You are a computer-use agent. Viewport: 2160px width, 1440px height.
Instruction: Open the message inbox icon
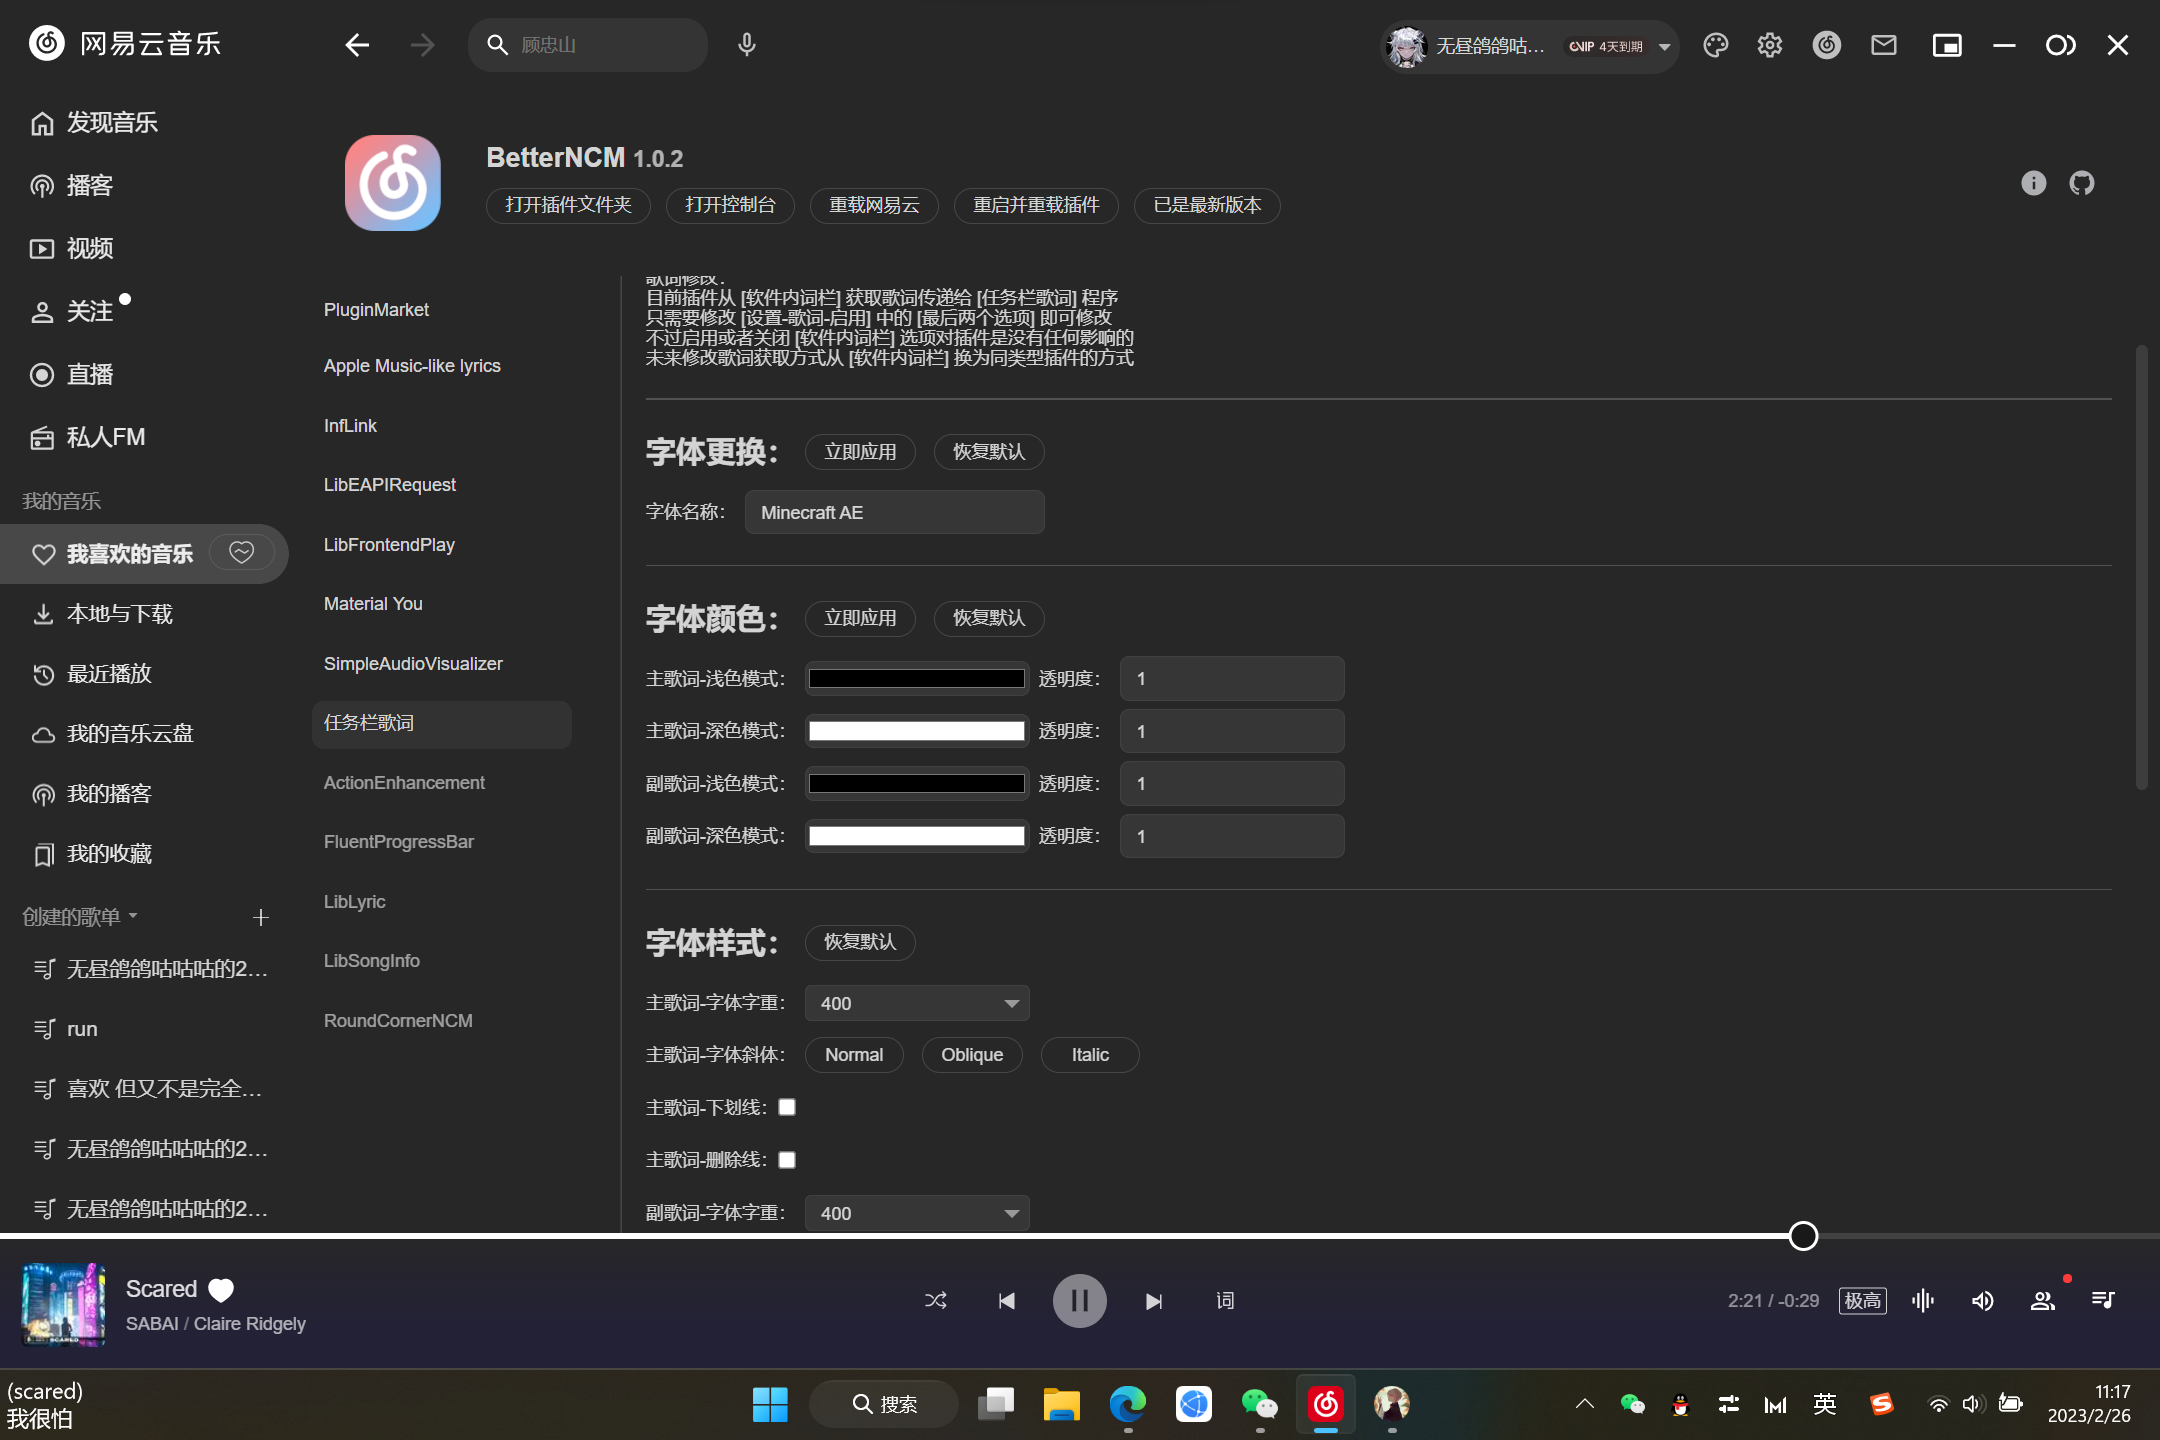coord(1883,45)
